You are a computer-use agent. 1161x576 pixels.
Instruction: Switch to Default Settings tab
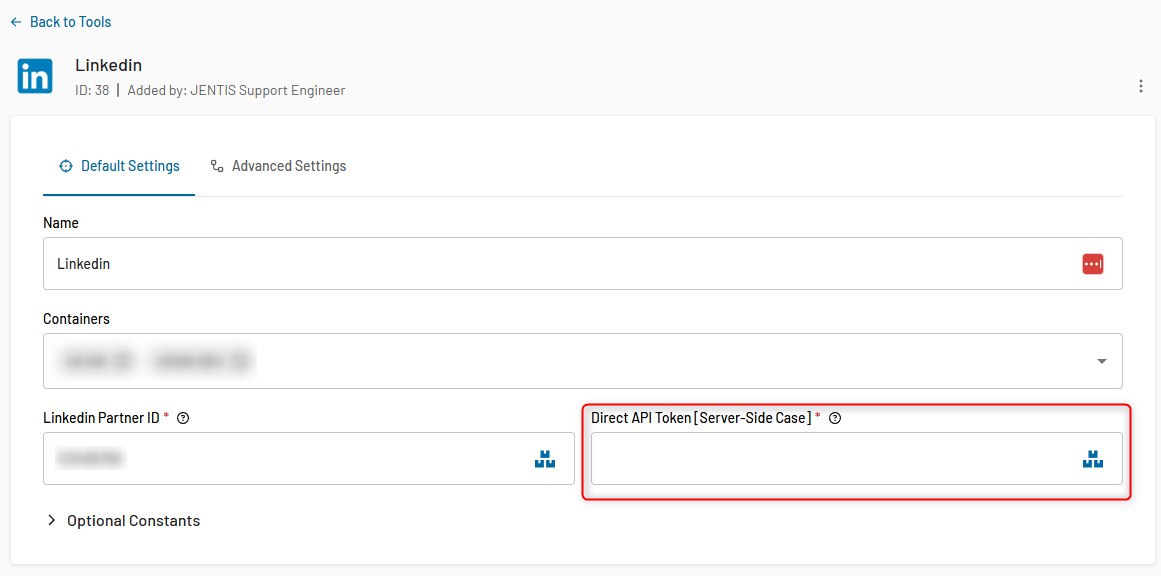point(119,166)
